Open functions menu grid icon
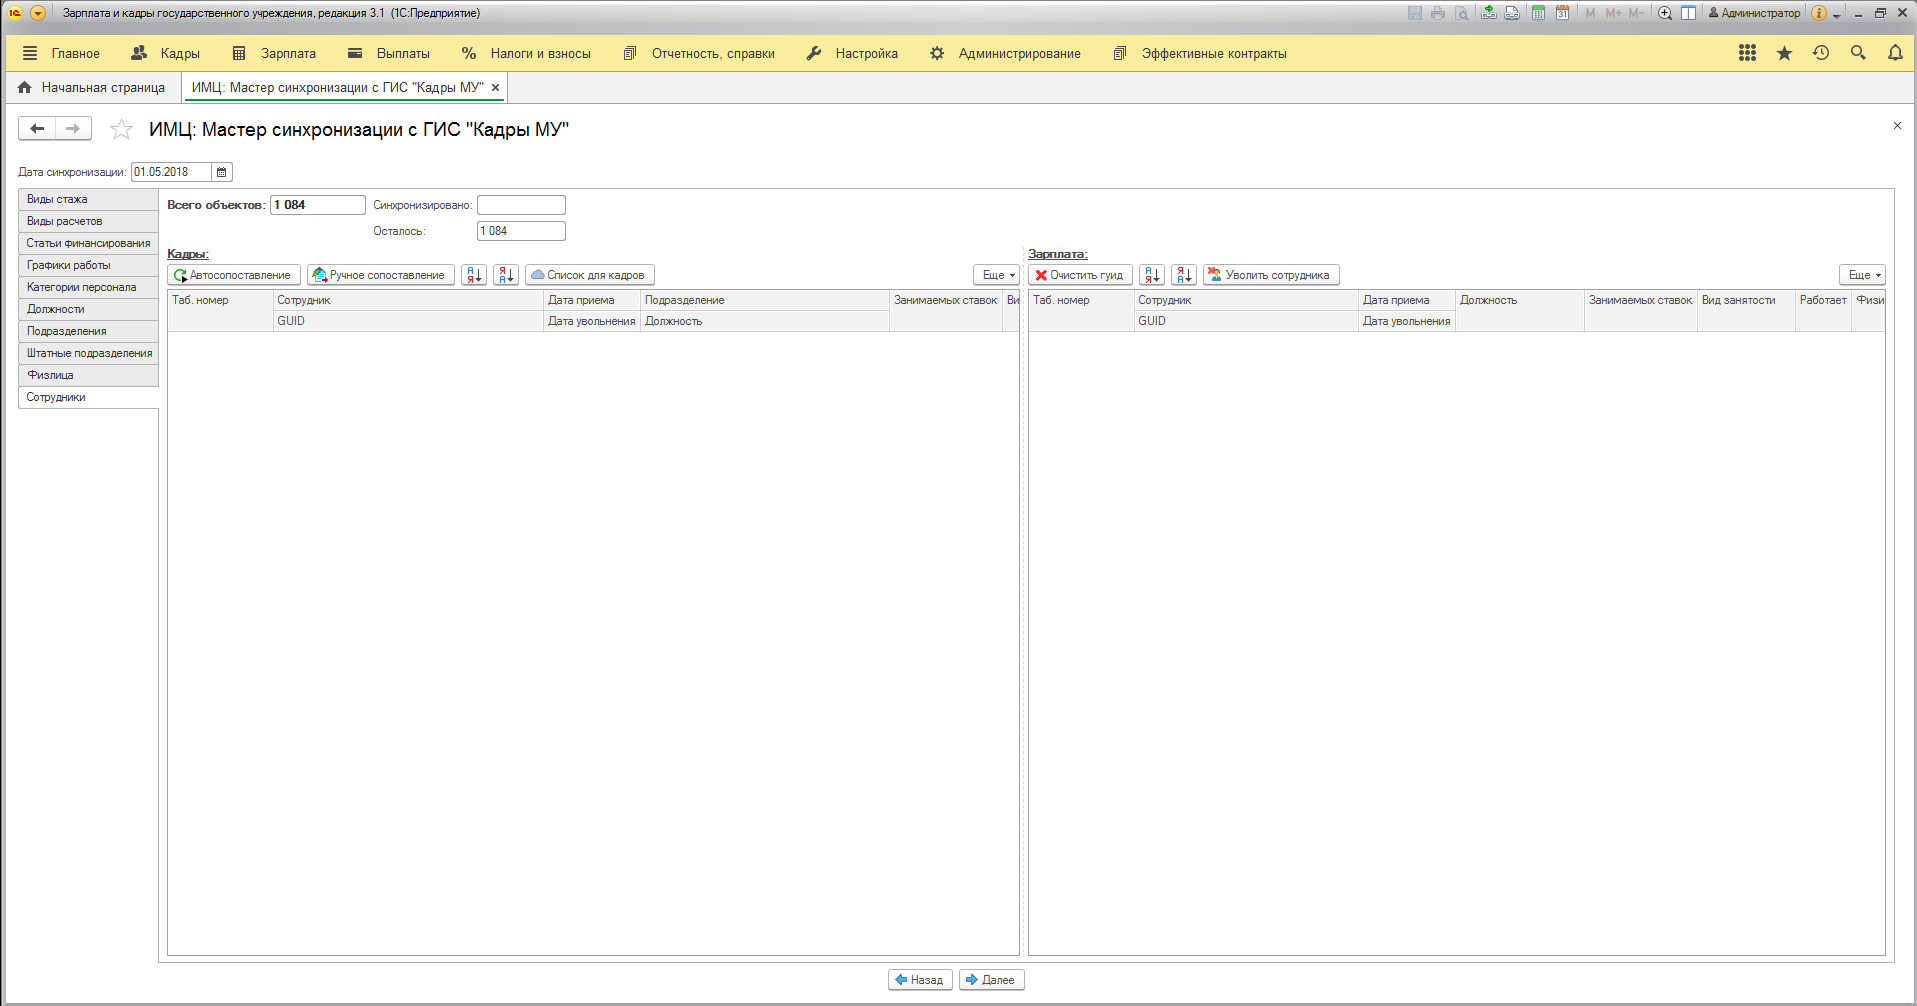1917x1006 pixels. (x=1747, y=53)
